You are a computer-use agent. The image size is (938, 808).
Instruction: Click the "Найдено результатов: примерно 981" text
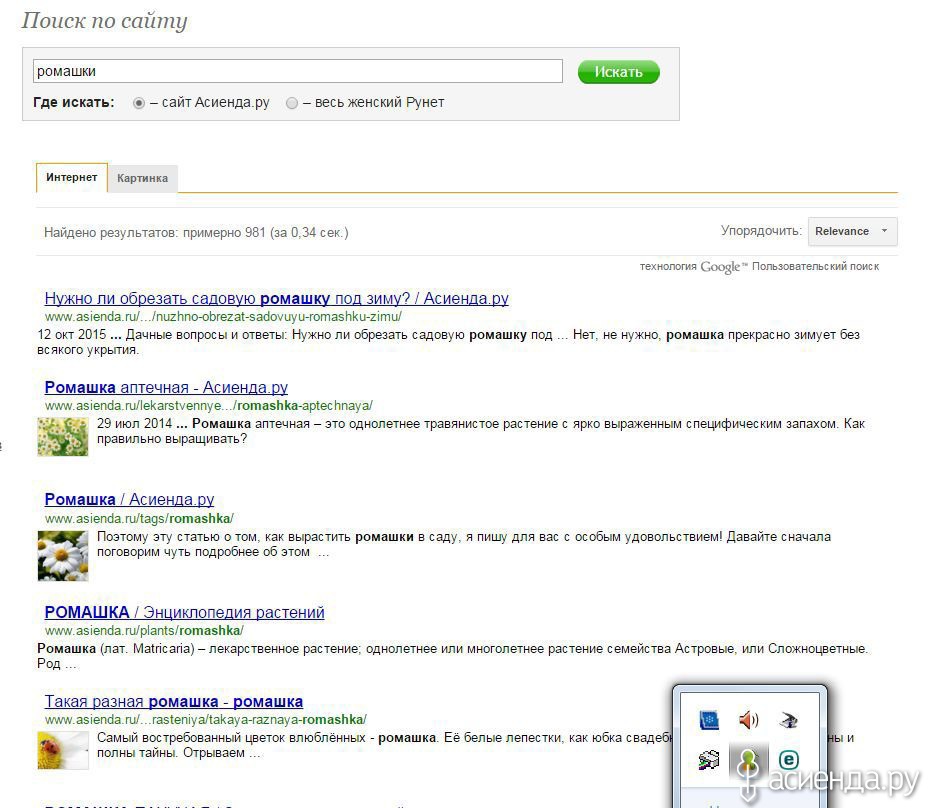point(196,233)
